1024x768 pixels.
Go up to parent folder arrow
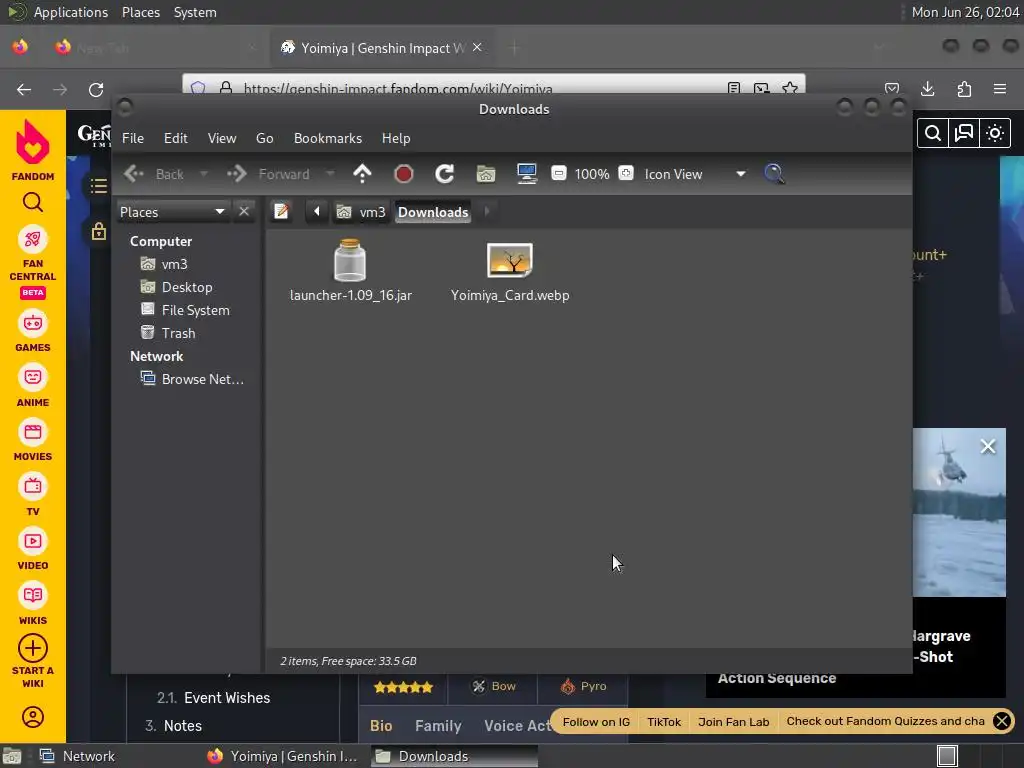tap(362, 174)
